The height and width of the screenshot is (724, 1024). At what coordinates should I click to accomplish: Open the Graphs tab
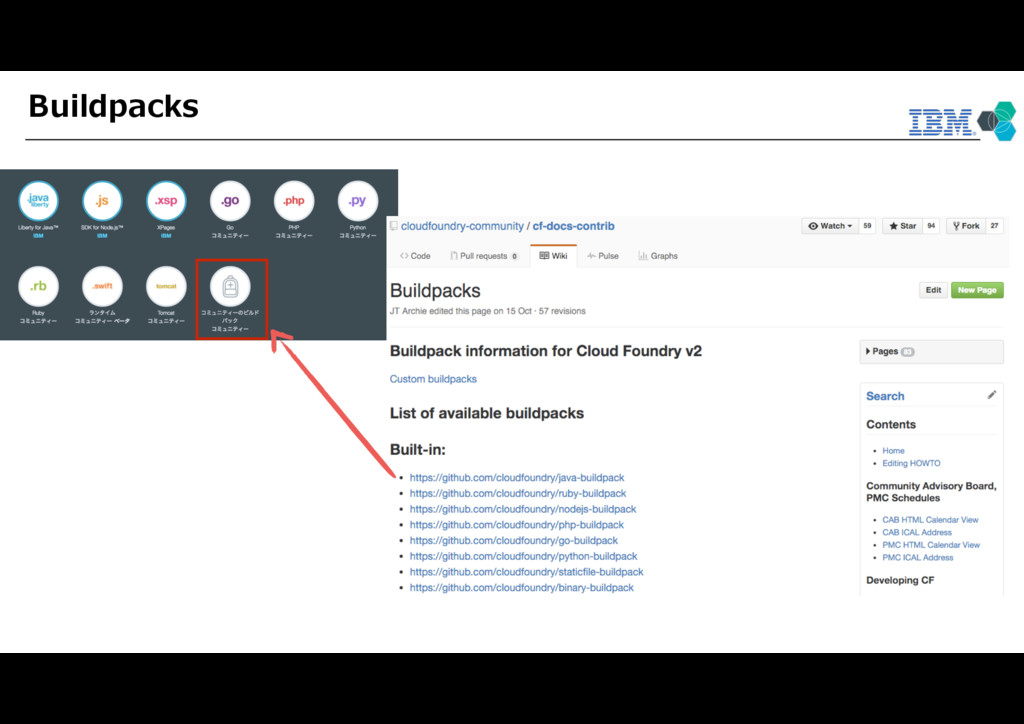pyautogui.click(x=658, y=256)
